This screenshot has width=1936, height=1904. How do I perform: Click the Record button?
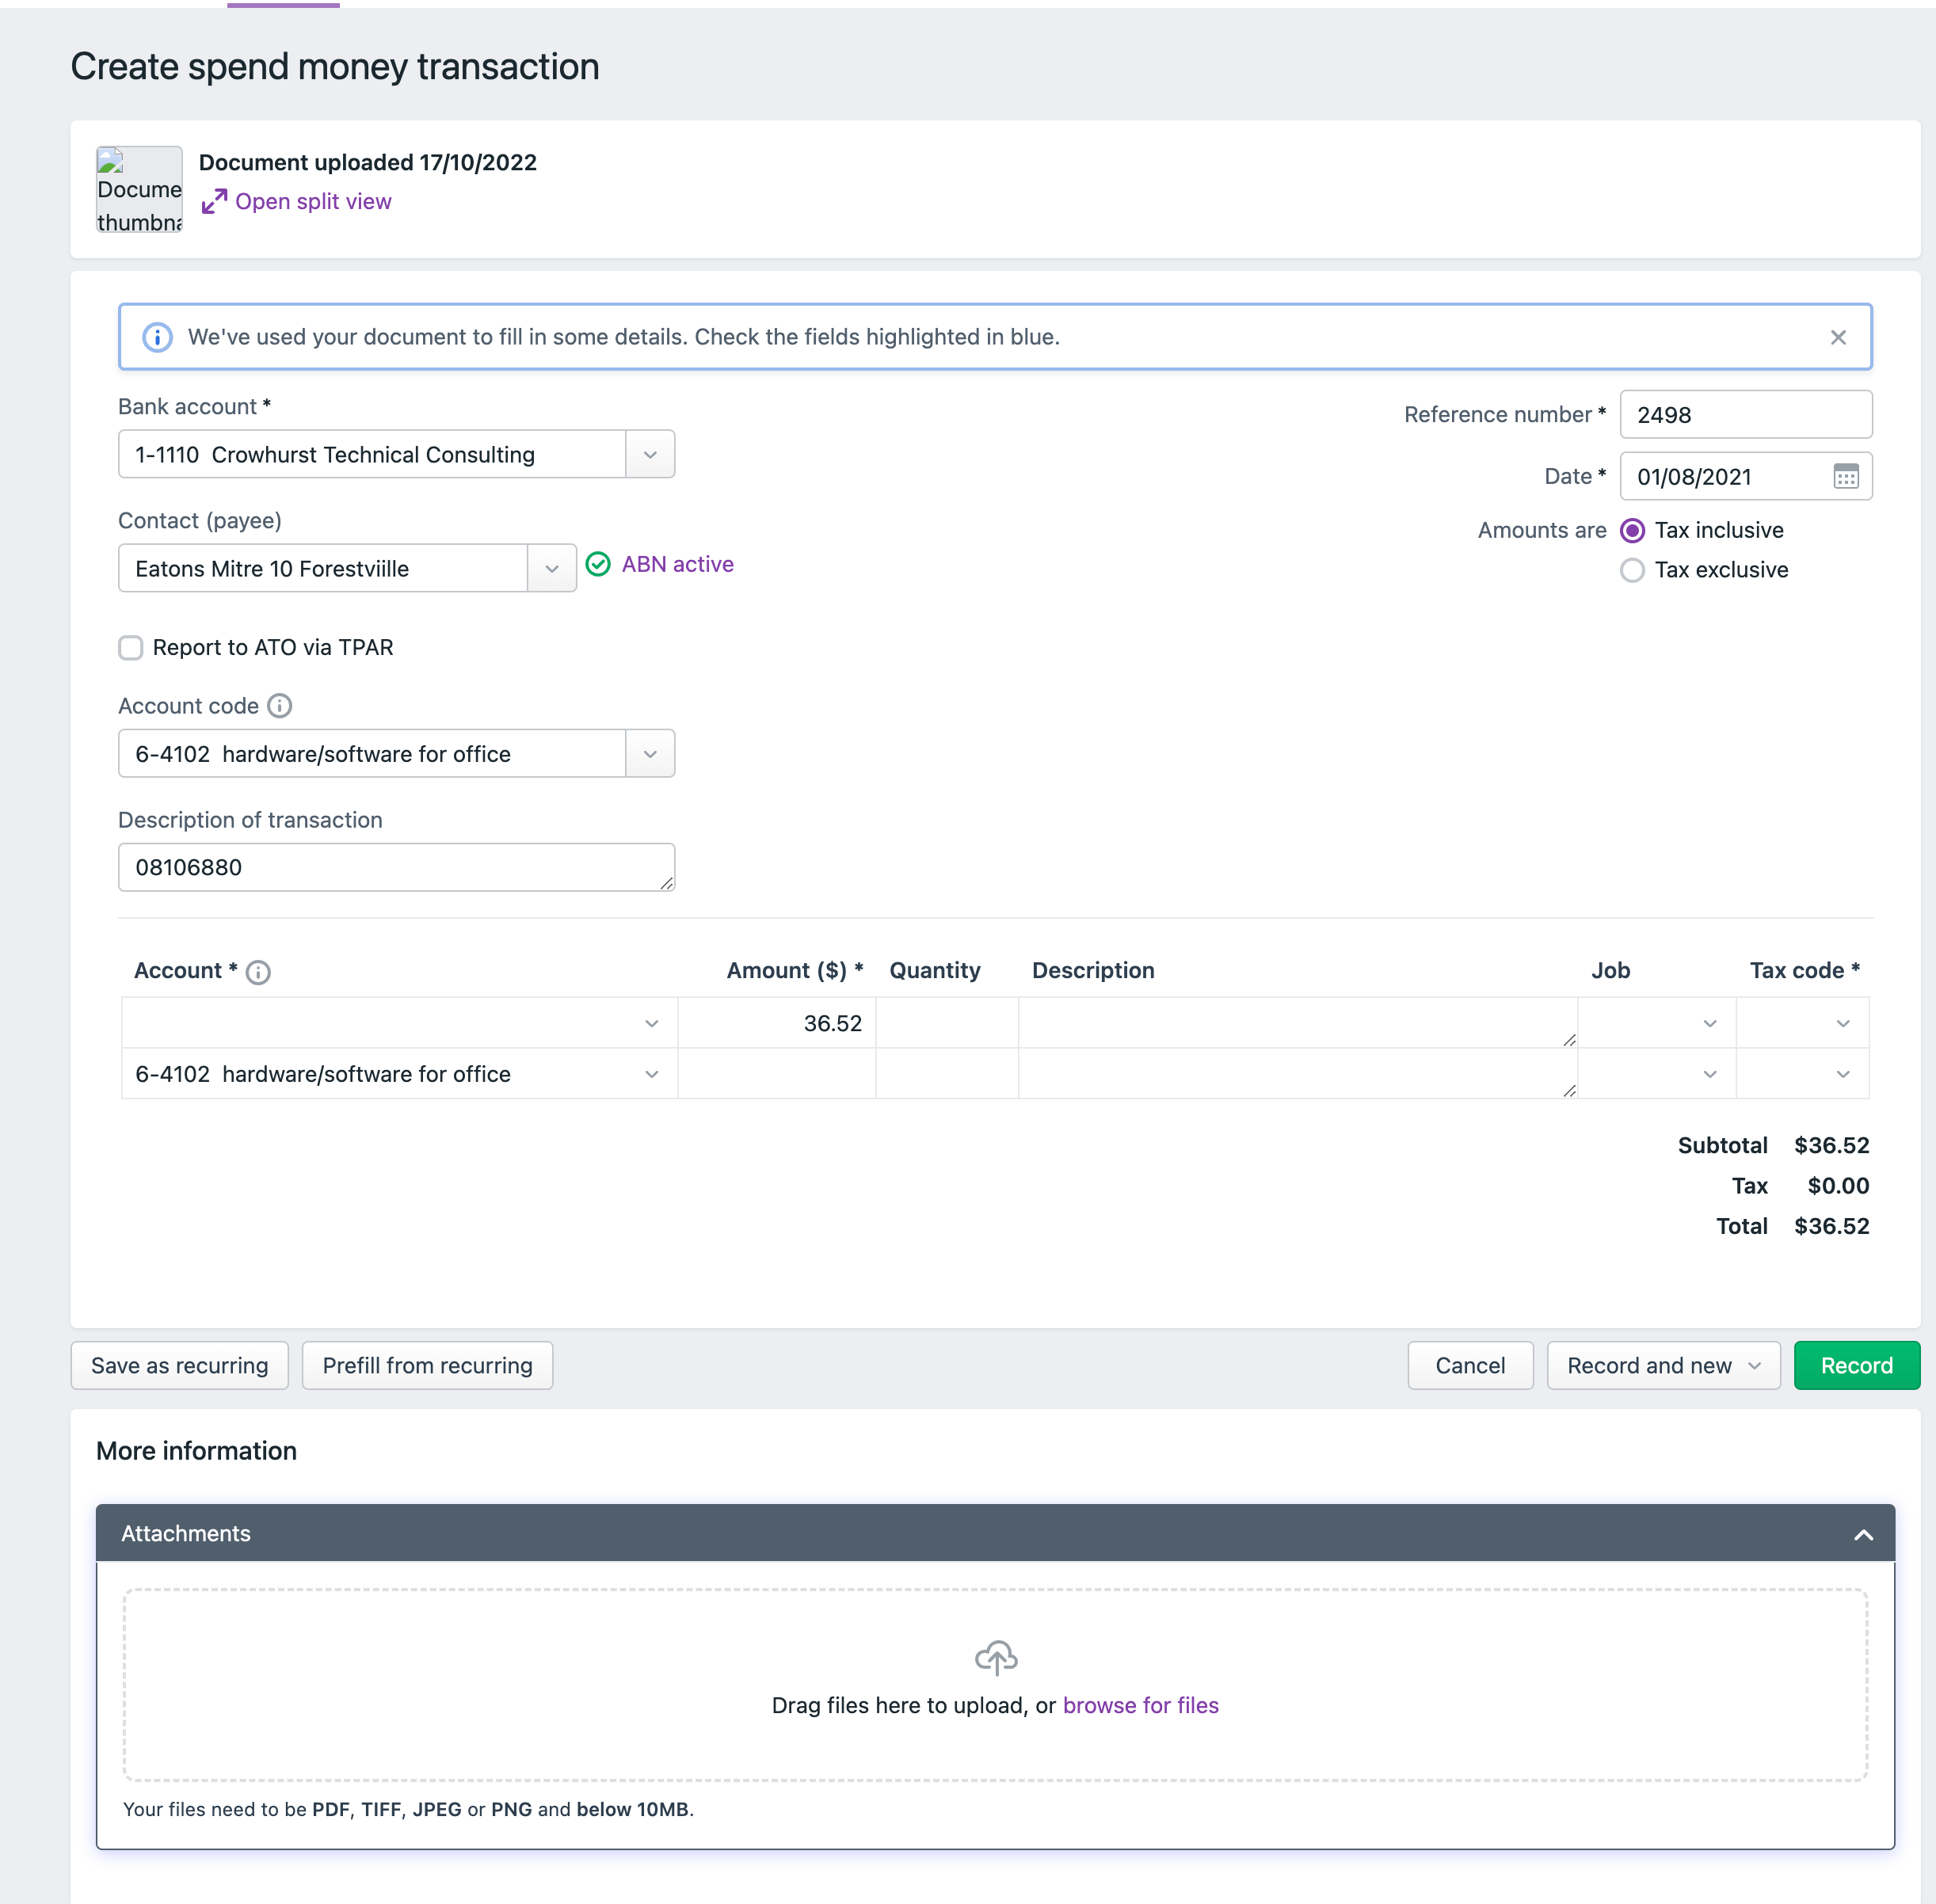coord(1856,1365)
